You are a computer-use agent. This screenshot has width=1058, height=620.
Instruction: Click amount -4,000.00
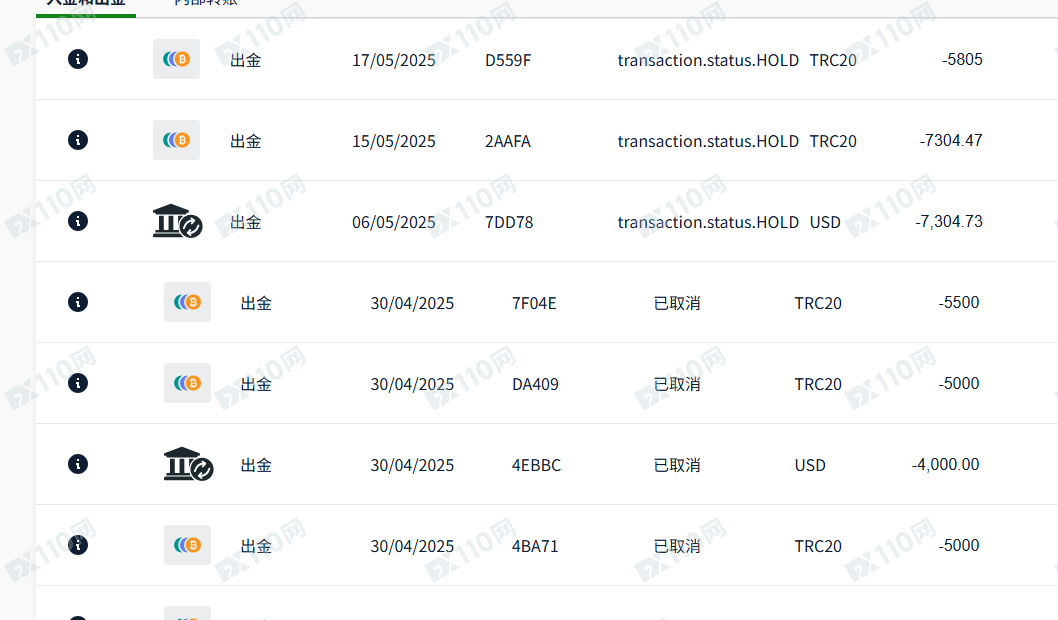[945, 464]
